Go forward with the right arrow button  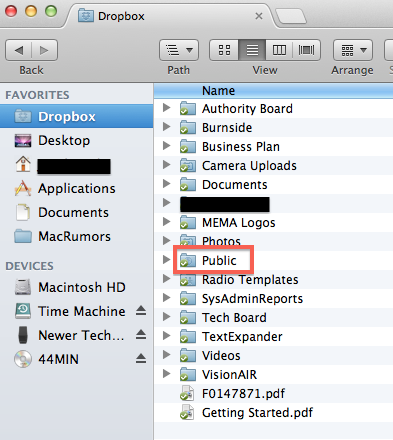pos(44,50)
